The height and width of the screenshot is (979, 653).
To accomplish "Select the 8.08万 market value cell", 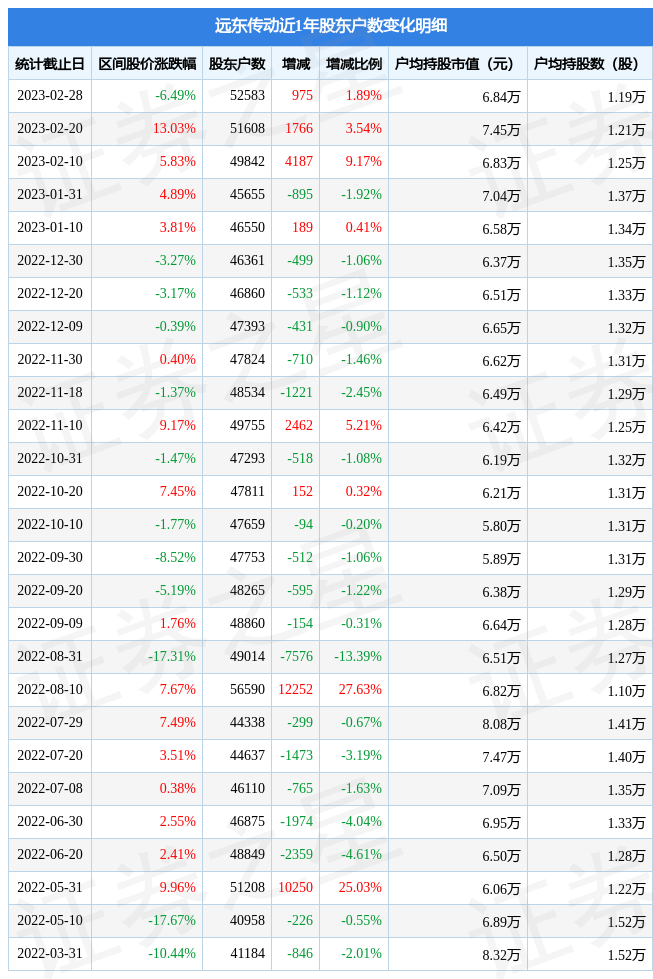I will click(x=501, y=726).
